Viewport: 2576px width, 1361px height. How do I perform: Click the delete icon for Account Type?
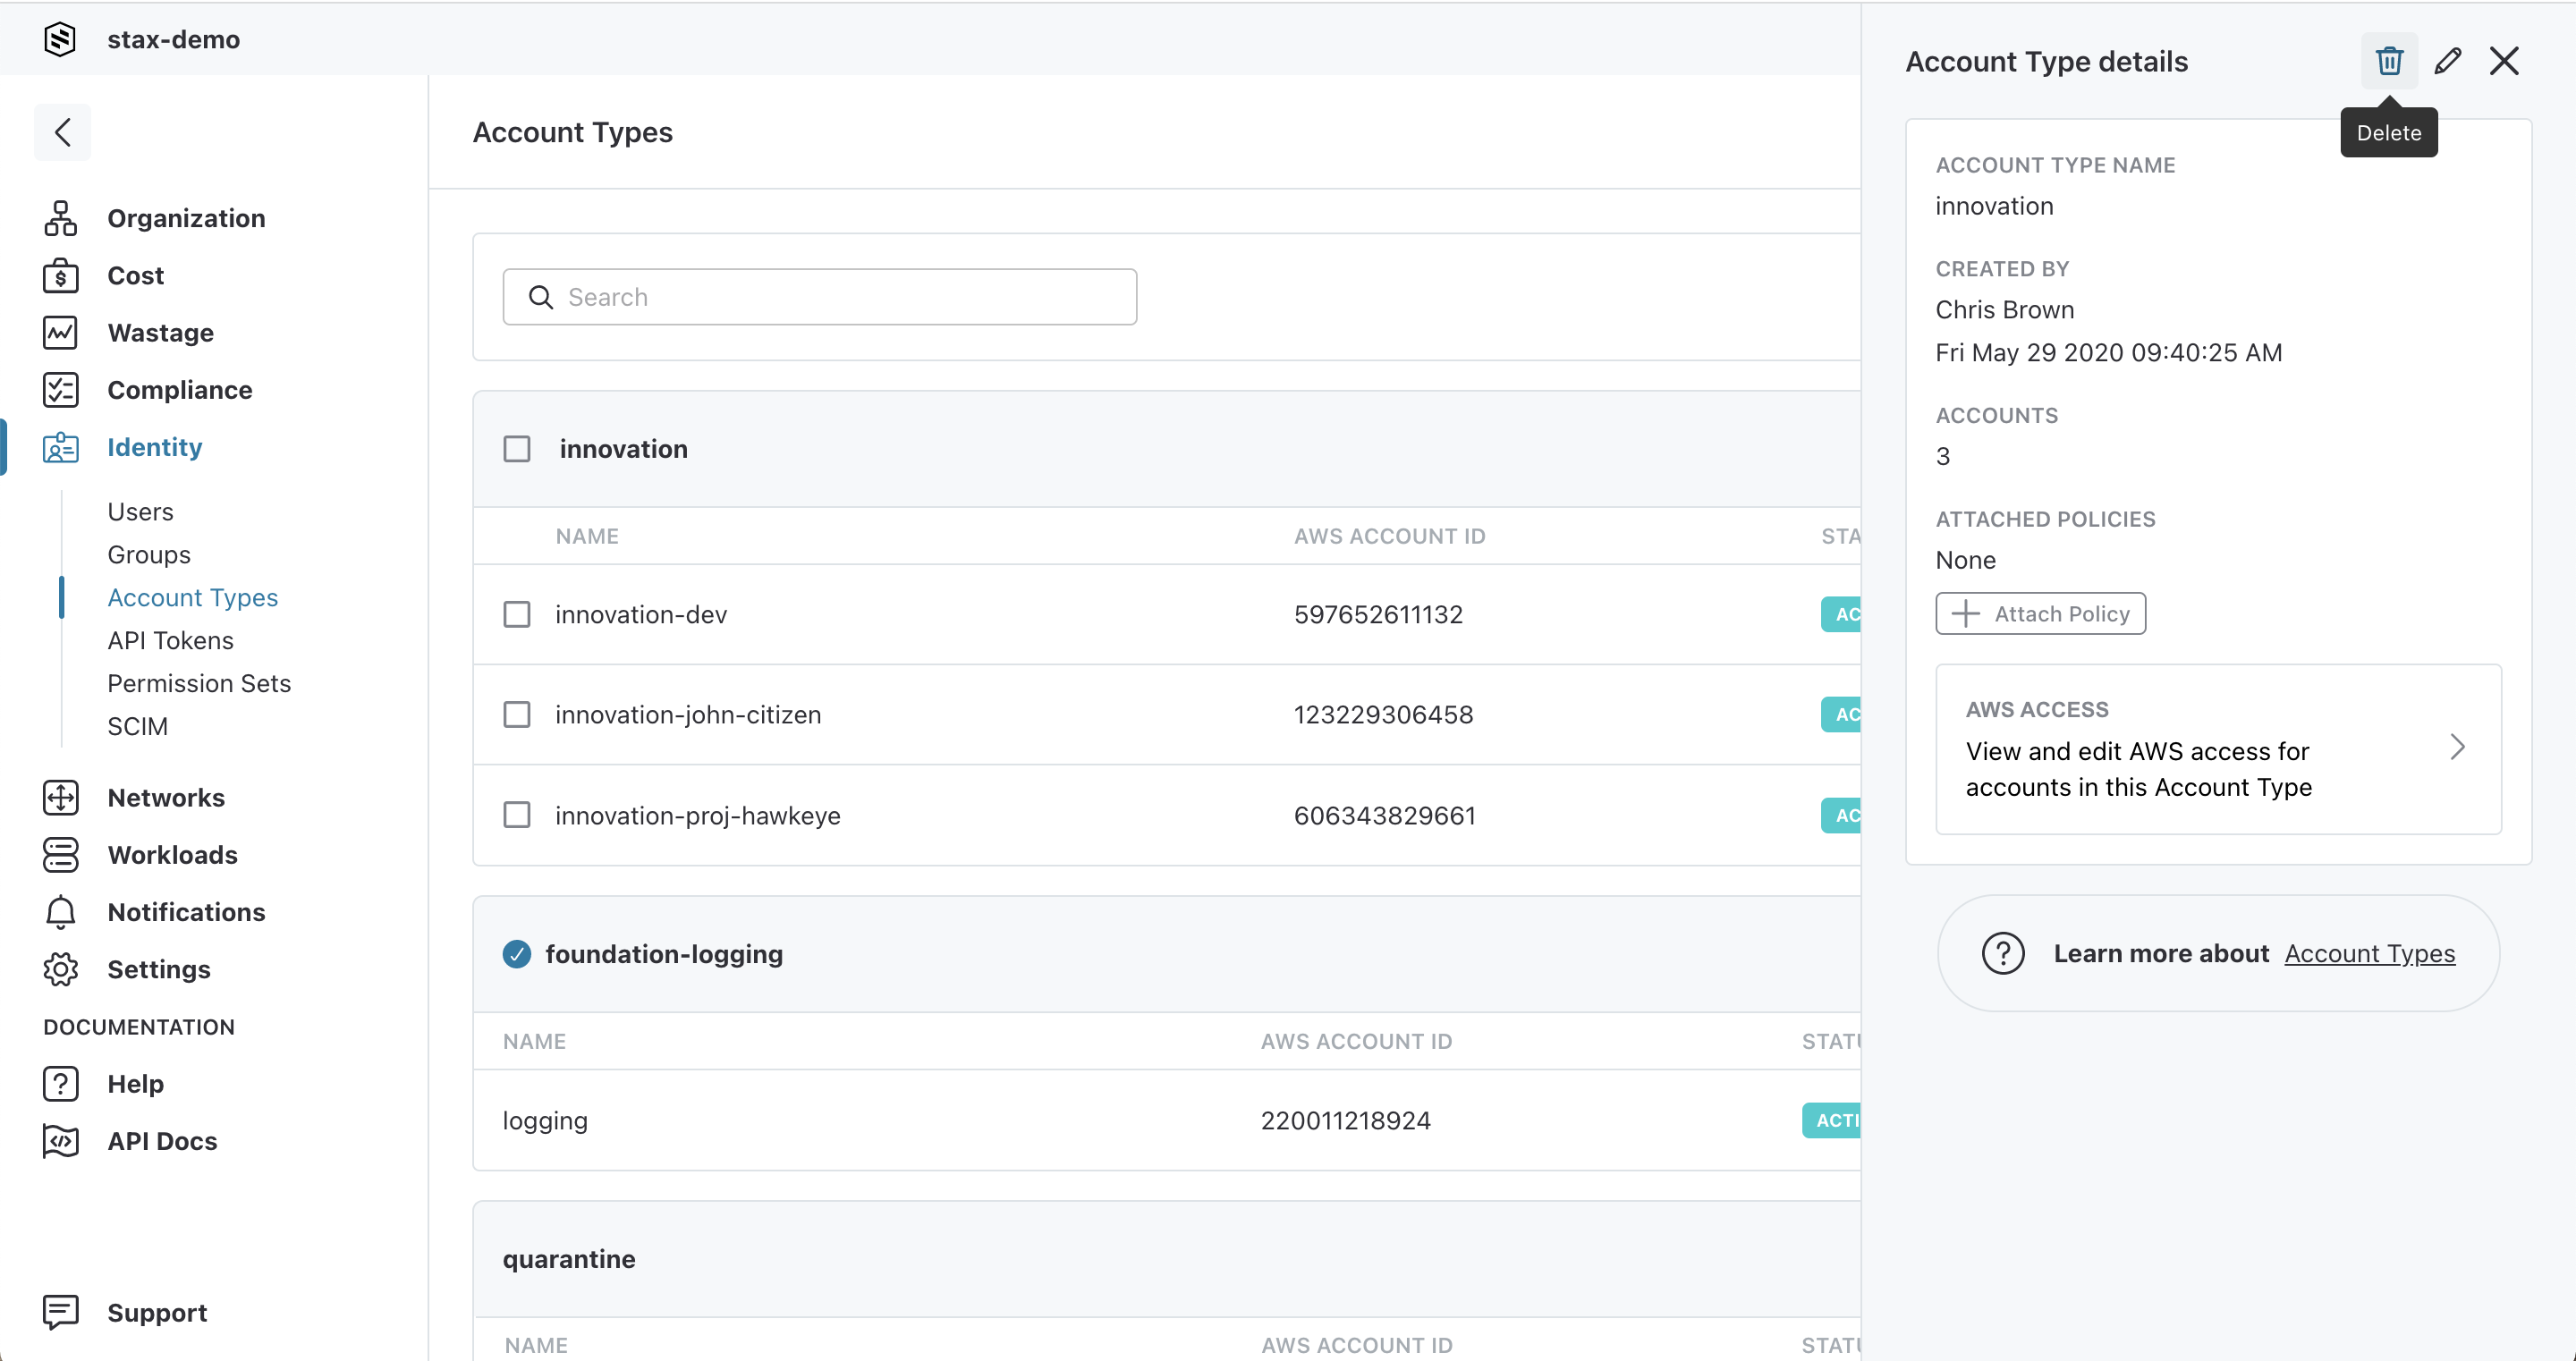[x=2388, y=62]
